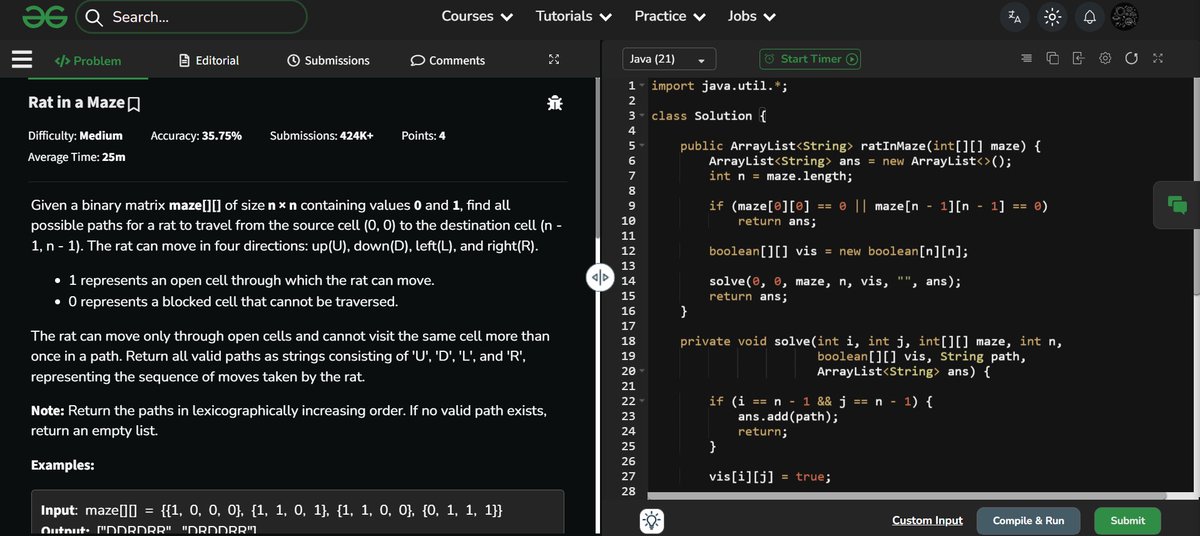1200x536 pixels.
Task: Open the Java (21) language dropdown
Action: 669,59
